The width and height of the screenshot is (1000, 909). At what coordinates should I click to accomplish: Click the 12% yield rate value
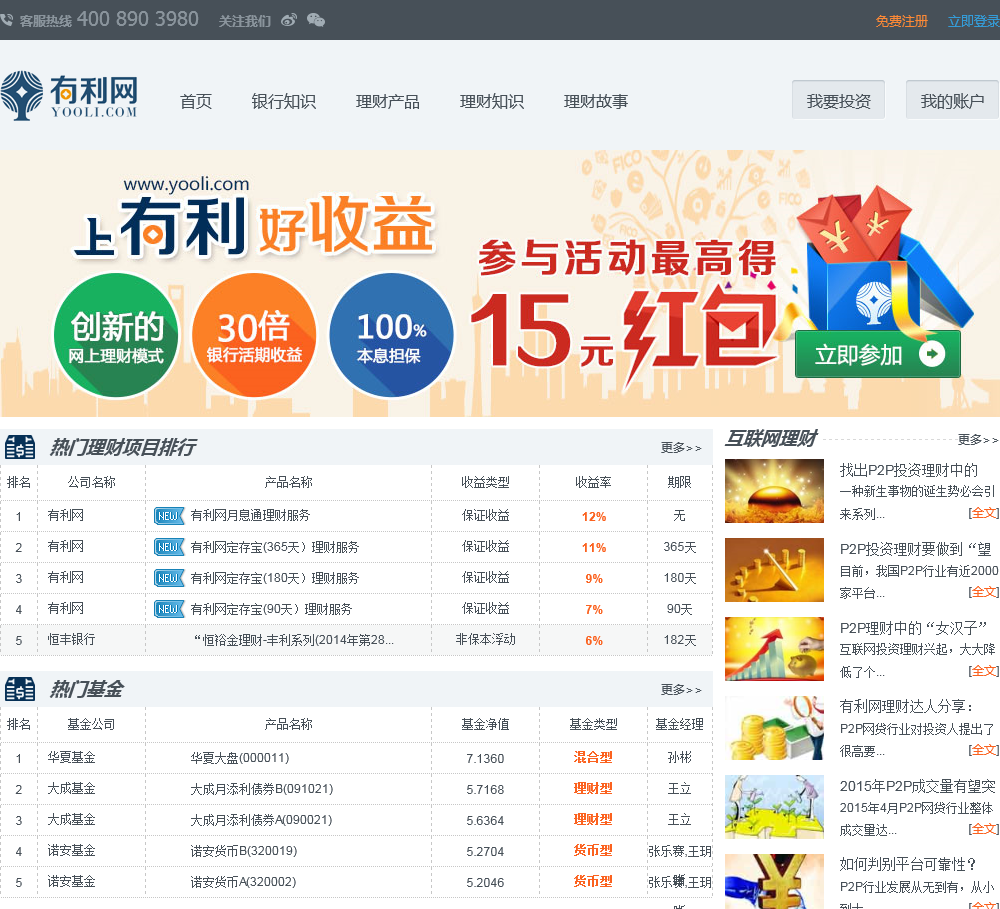point(594,517)
